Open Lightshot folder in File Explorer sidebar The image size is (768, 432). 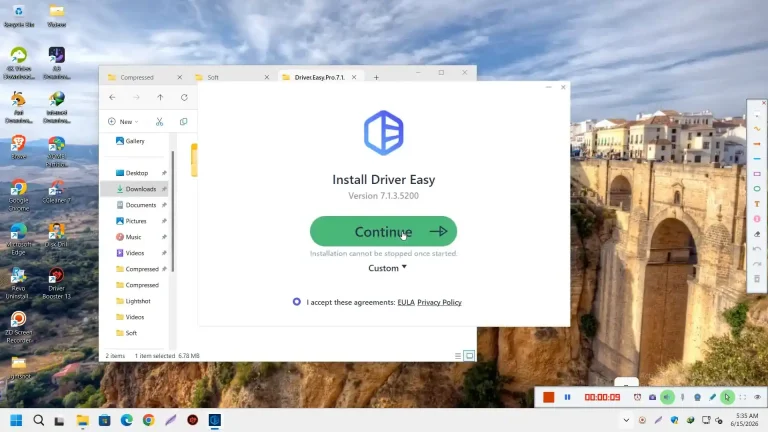point(135,301)
